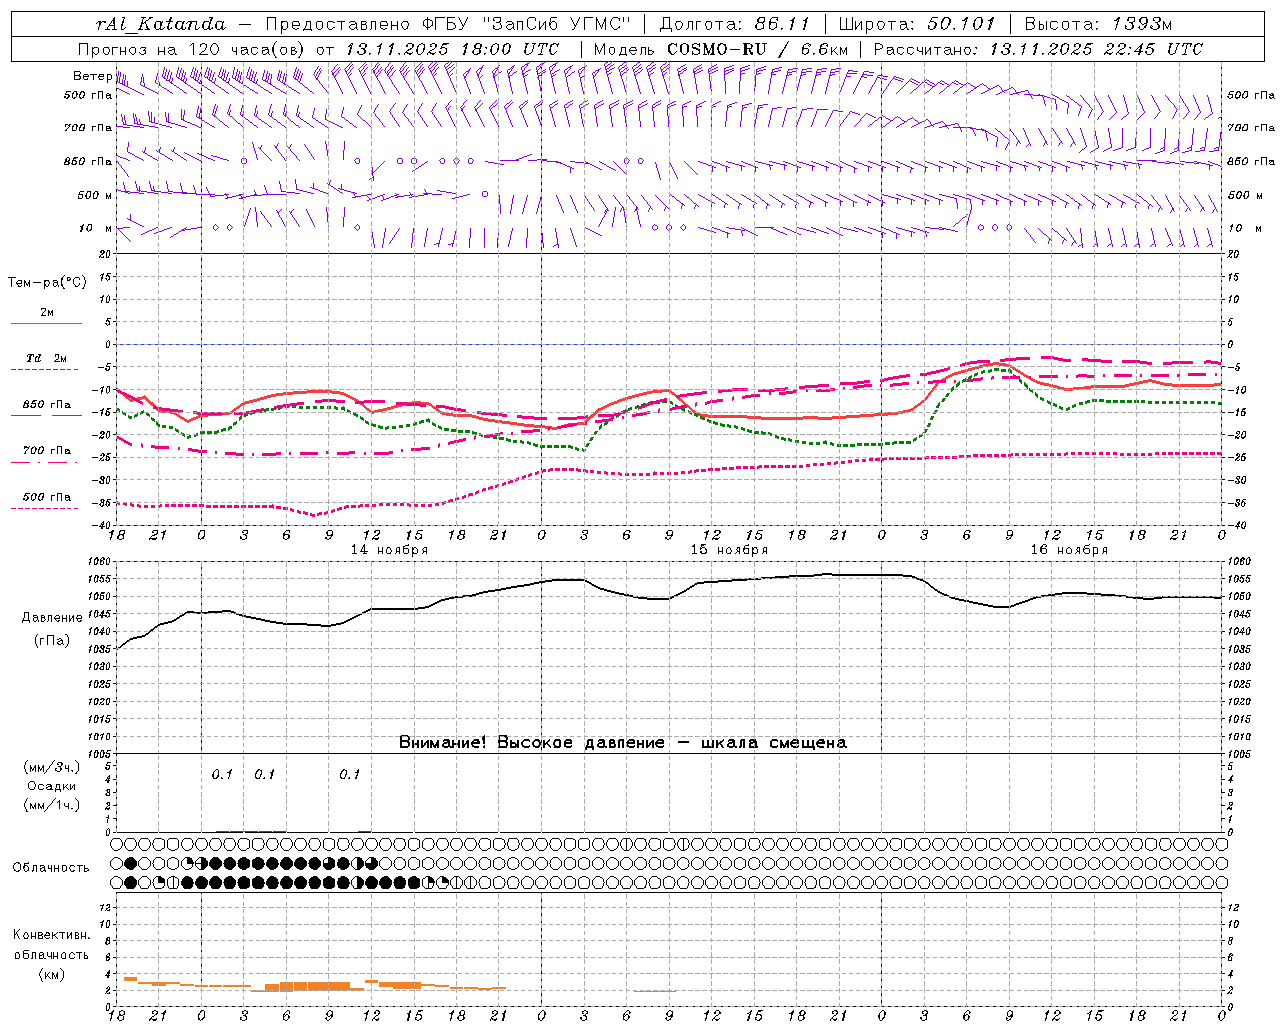Click the Широта: 50.101 header field

[x=917, y=24]
